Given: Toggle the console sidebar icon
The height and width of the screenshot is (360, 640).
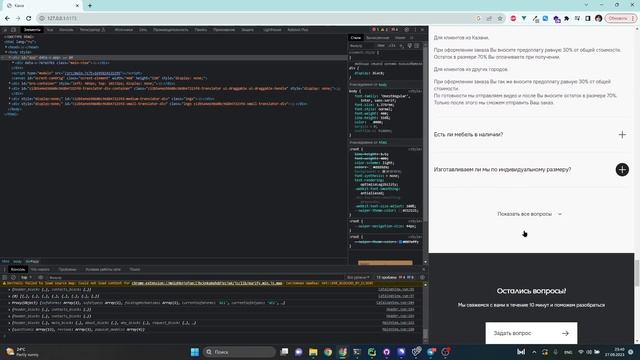Looking at the screenshot, I should pyautogui.click(x=5, y=278).
